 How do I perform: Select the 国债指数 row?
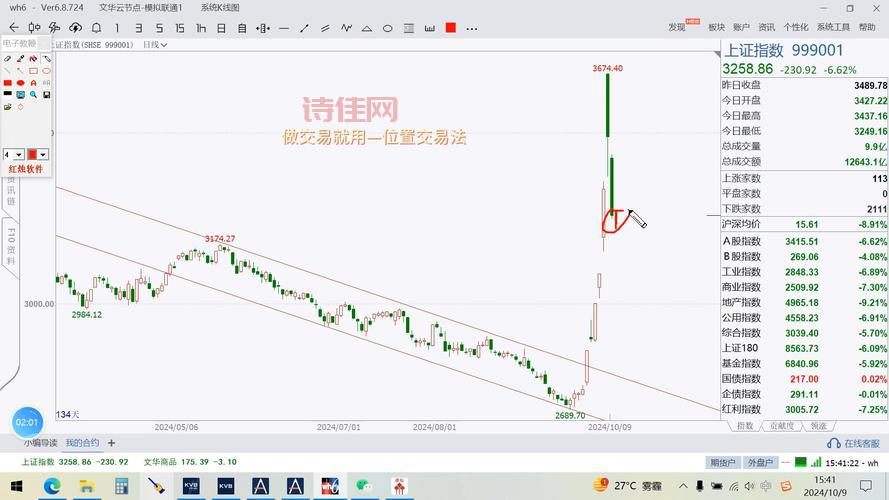(x=804, y=379)
